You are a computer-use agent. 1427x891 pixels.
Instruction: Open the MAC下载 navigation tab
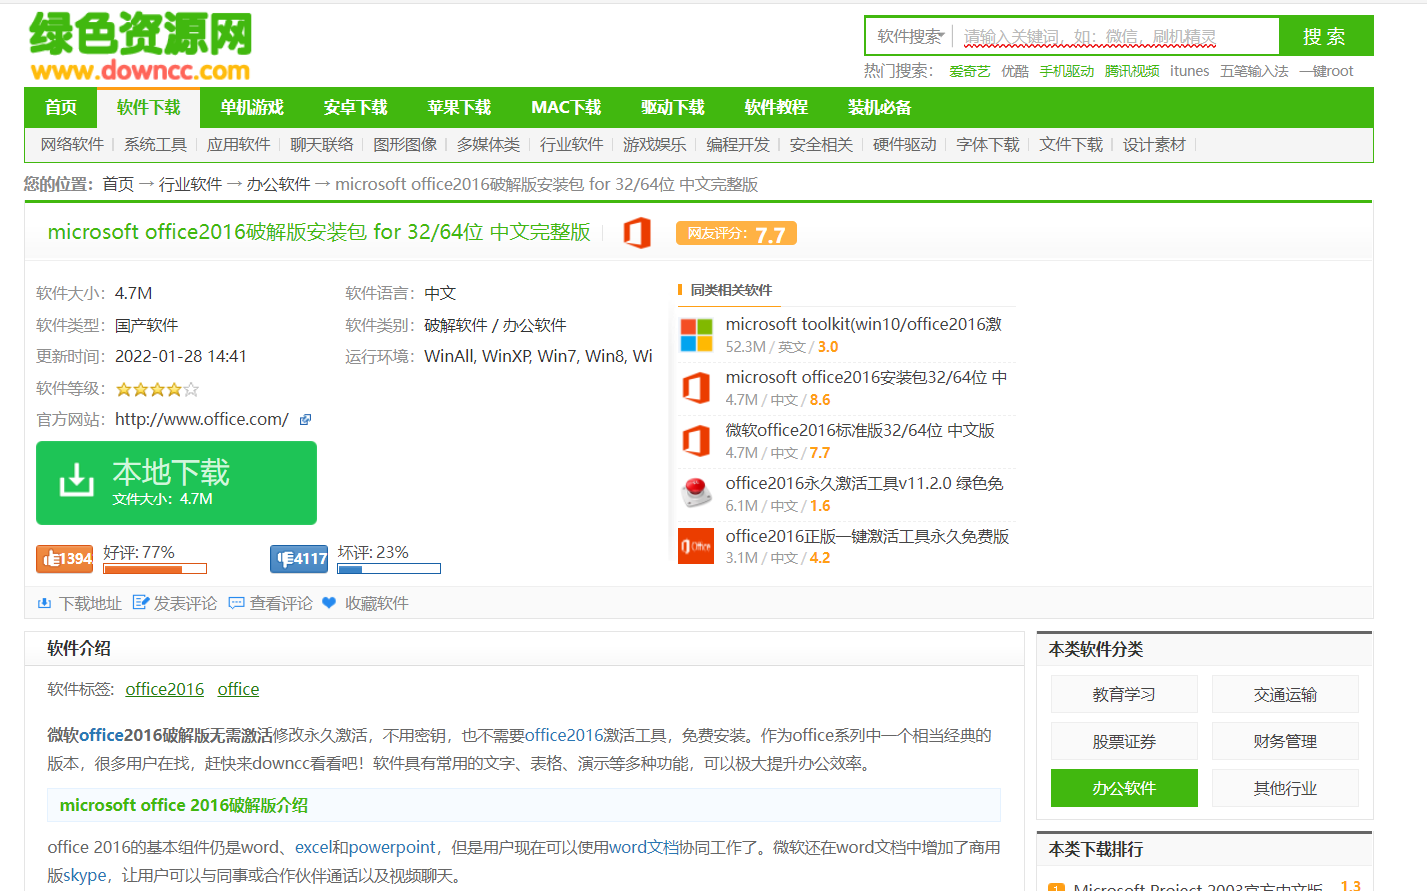566,107
